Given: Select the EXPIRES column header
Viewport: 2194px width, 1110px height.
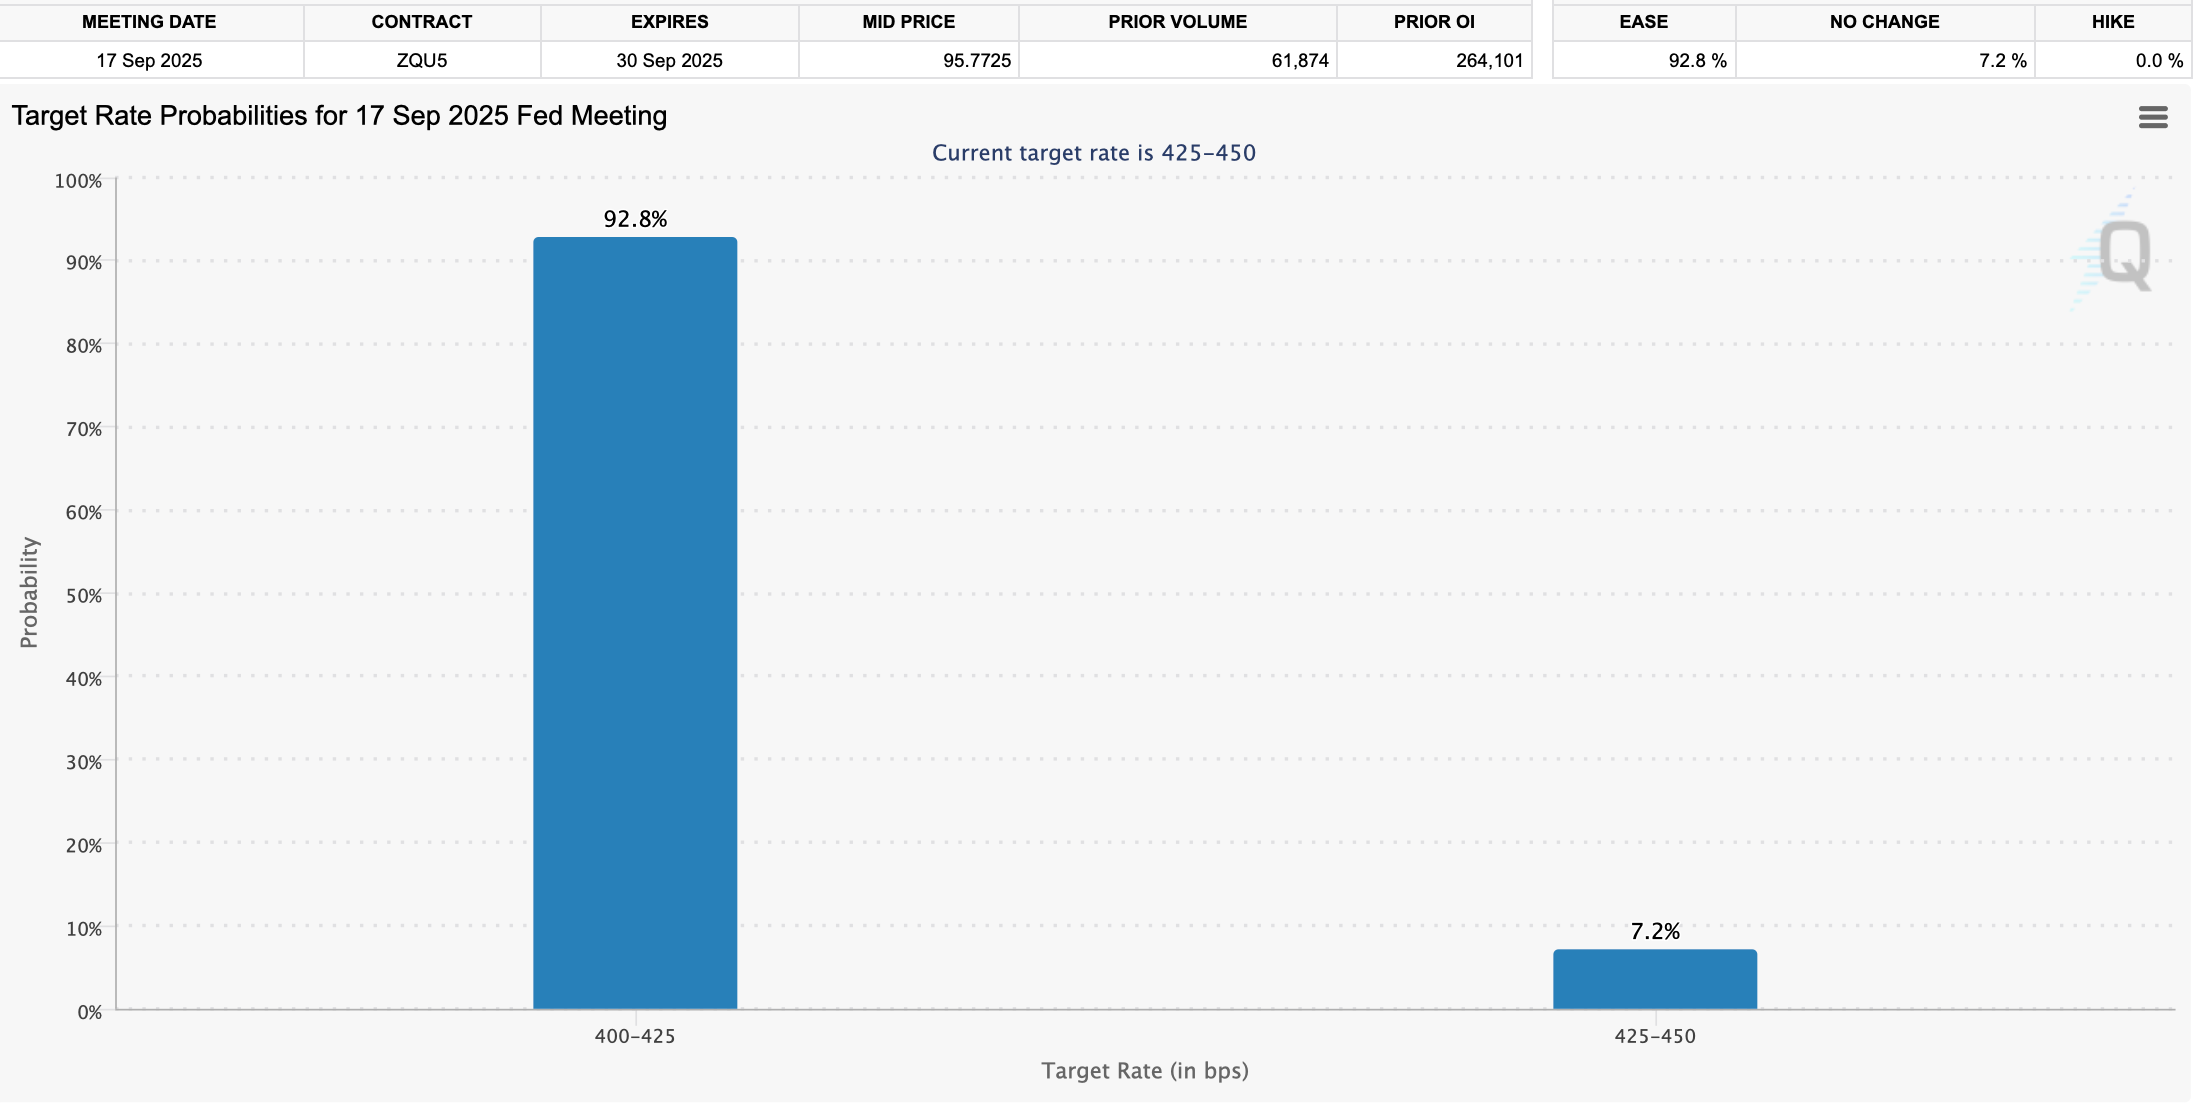Looking at the screenshot, I should tap(669, 22).
